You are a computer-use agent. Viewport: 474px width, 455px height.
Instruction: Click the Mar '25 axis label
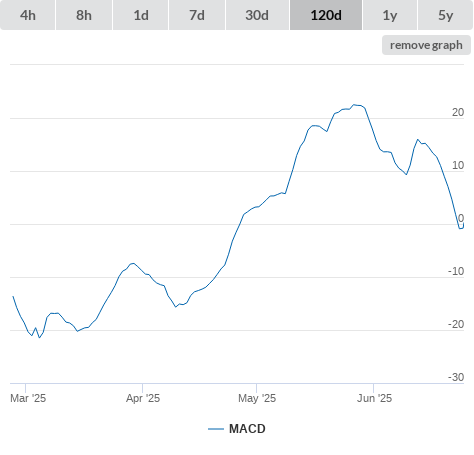28,398
